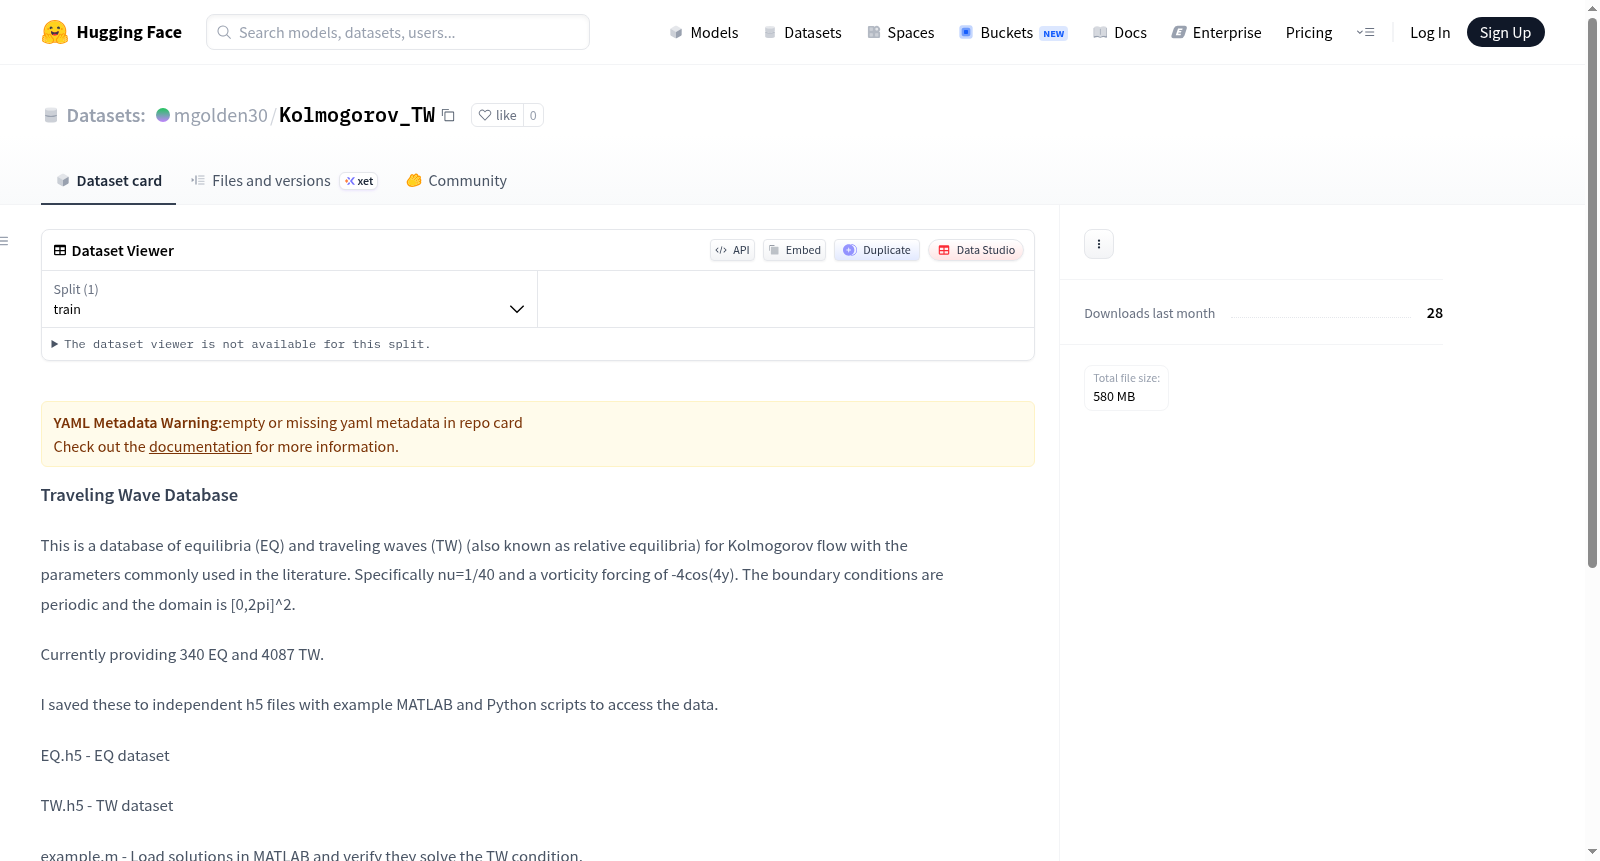Click the Embed button
1600x861 pixels.
coord(794,250)
